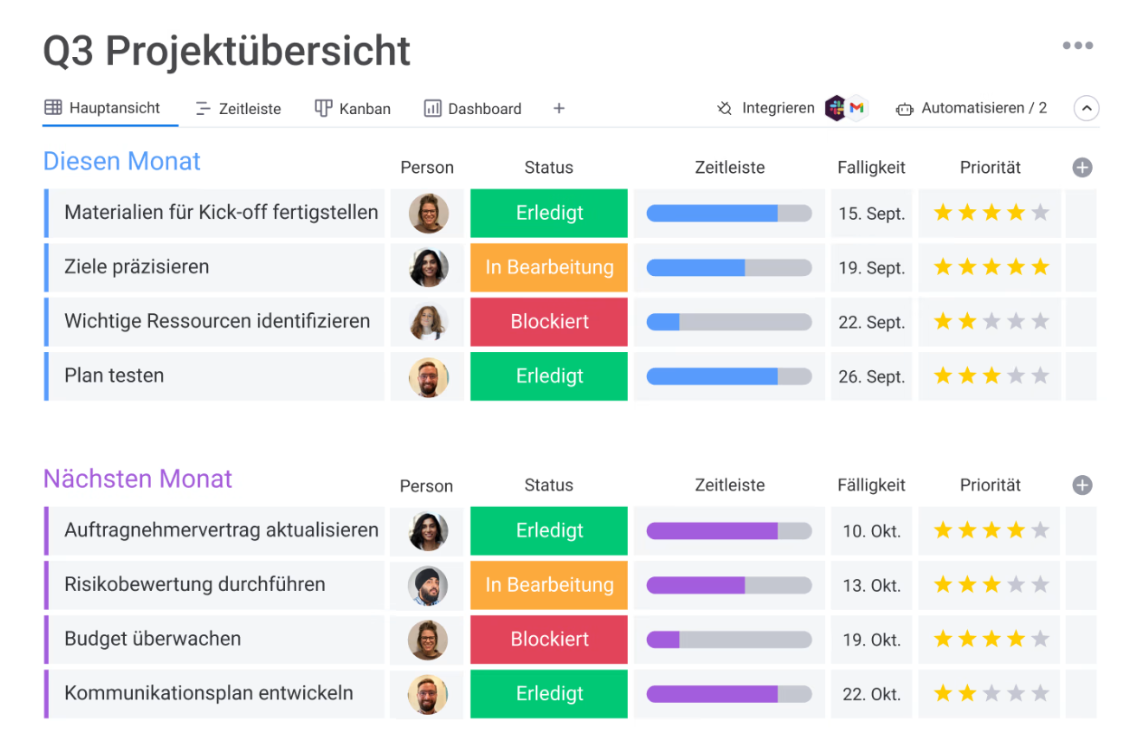The width and height of the screenshot is (1138, 749).
Task: Switch to the Kanban tab
Action: click(353, 109)
